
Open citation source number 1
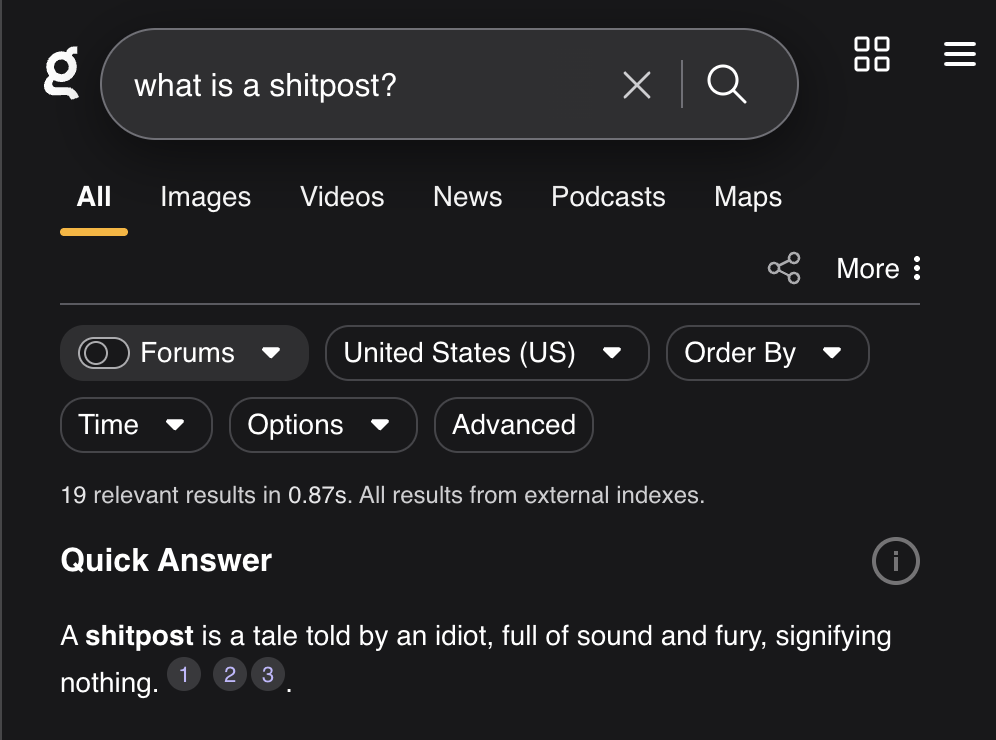pos(183,675)
